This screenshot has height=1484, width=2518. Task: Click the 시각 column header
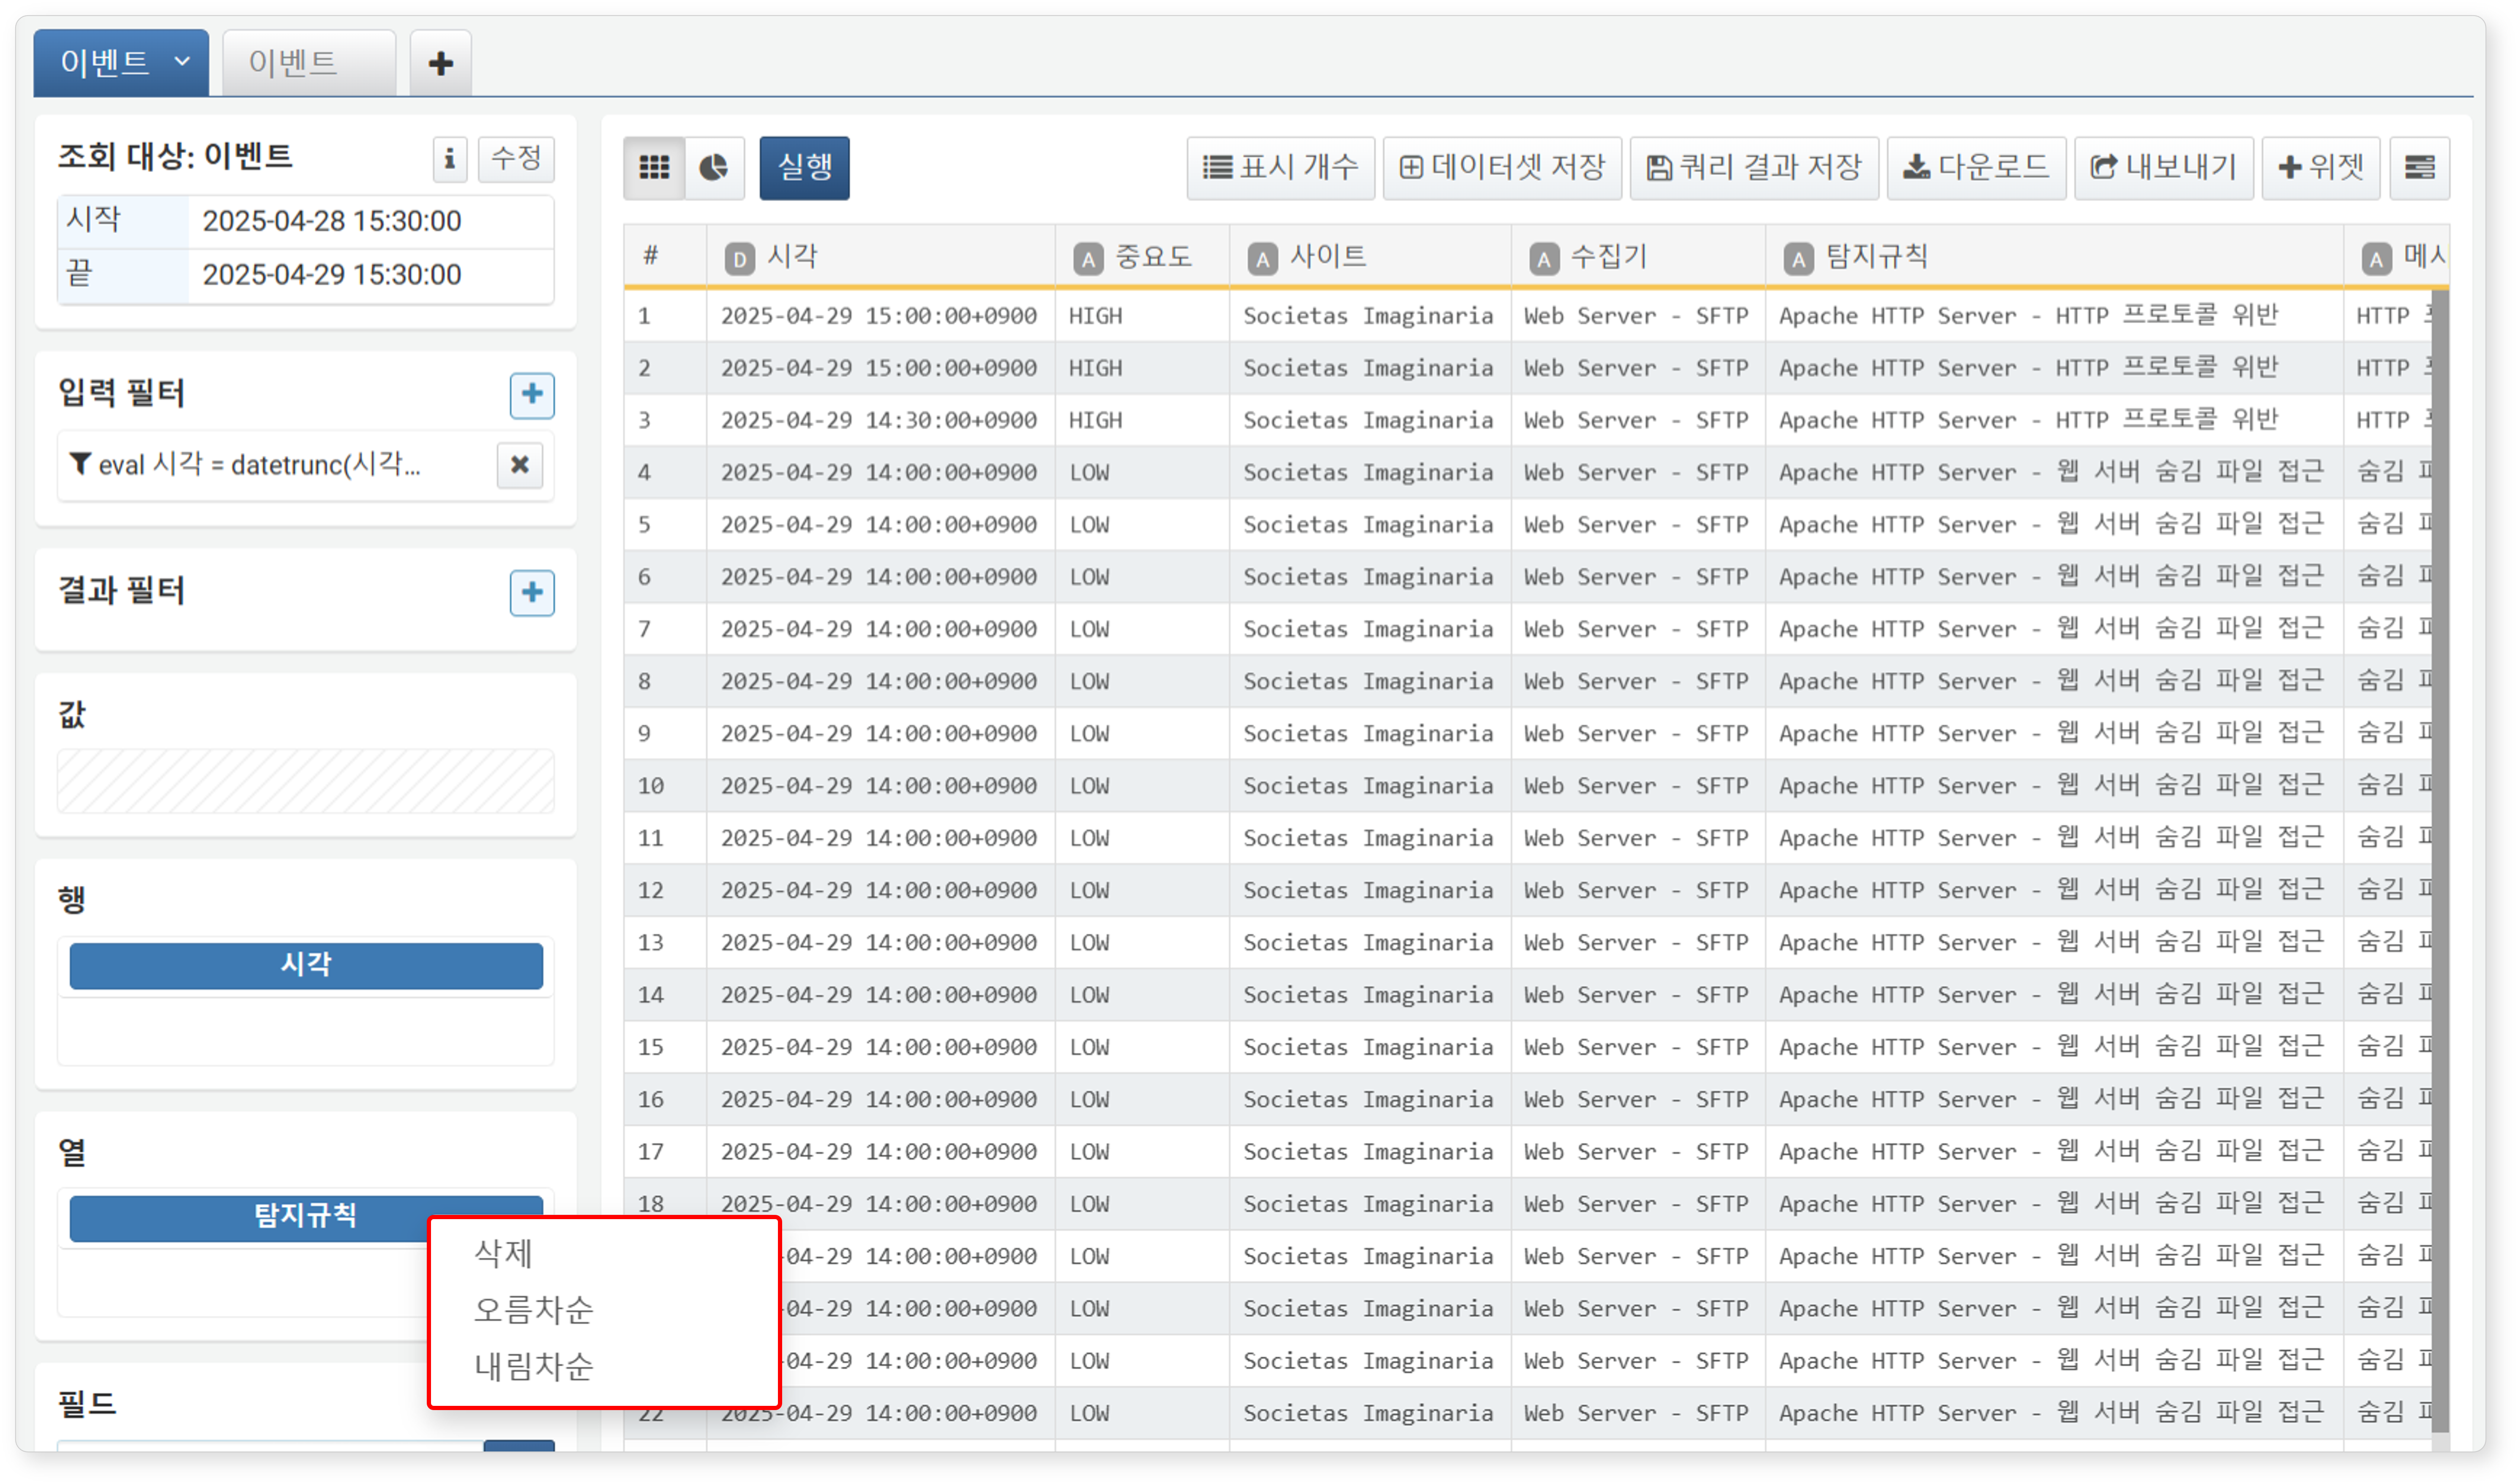coord(880,257)
